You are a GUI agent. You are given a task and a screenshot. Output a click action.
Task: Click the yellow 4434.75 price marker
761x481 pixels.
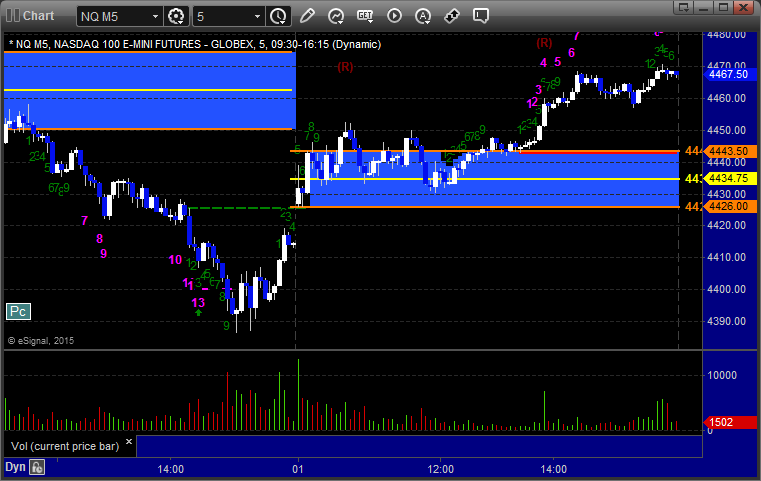728,178
